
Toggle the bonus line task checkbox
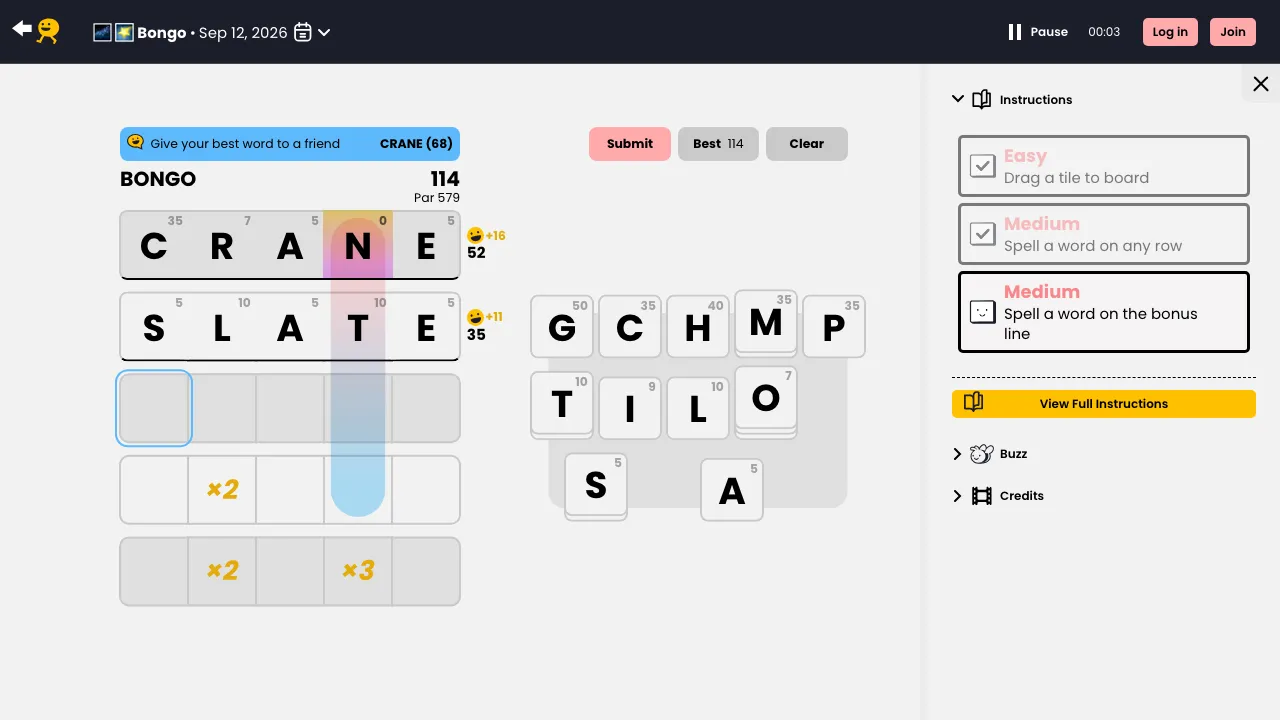(x=983, y=312)
